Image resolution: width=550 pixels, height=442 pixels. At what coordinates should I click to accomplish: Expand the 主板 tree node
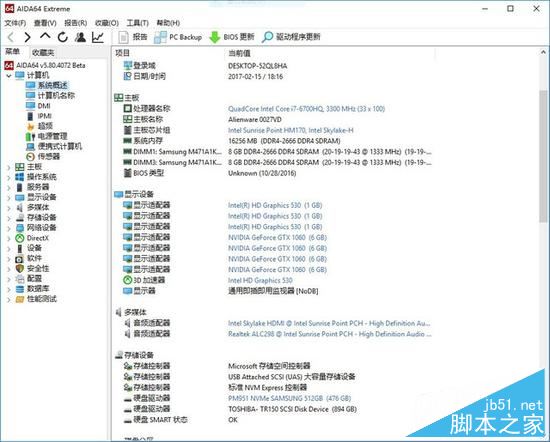pyautogui.click(x=9, y=167)
